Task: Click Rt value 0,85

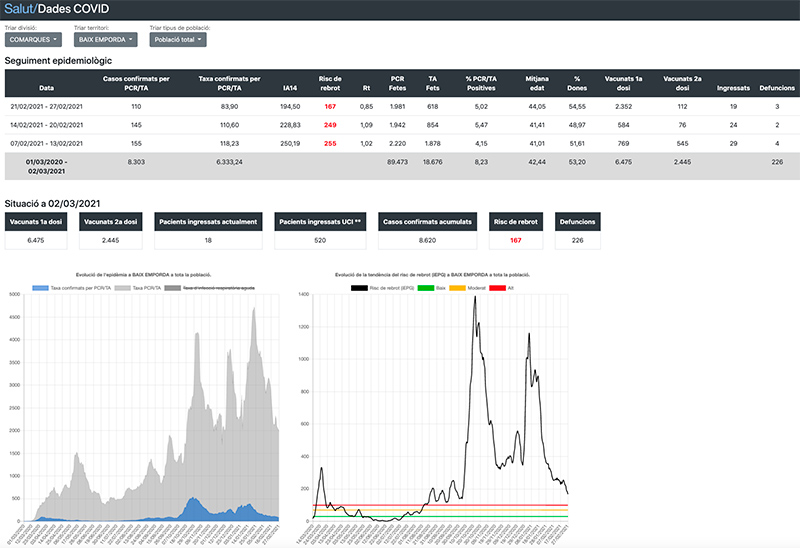Action: [366, 107]
